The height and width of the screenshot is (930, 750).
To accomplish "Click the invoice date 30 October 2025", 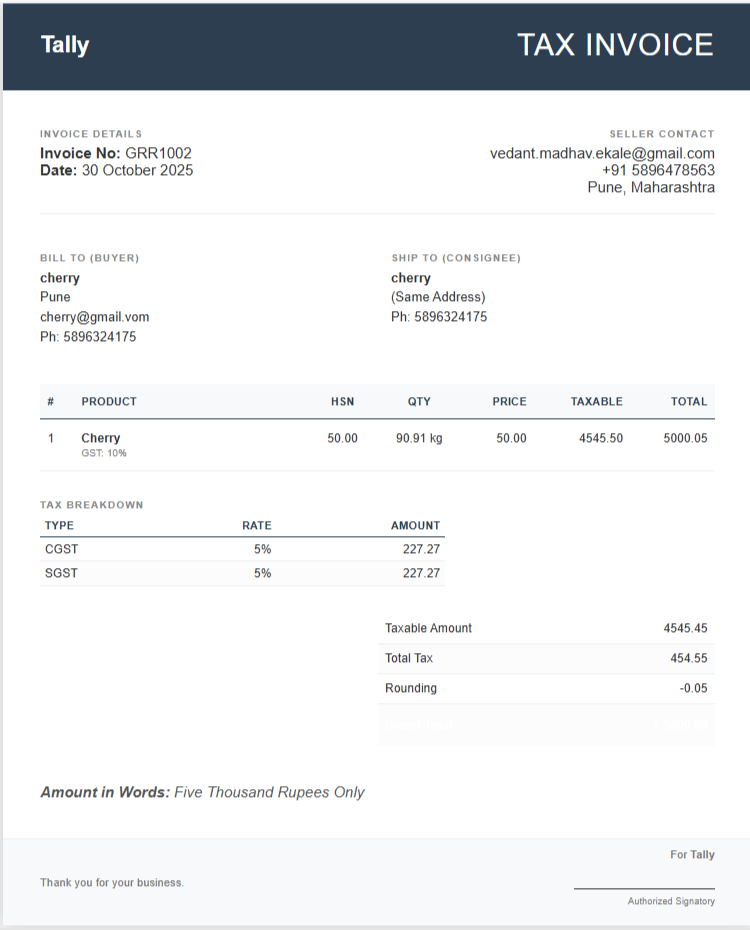I will tap(137, 170).
